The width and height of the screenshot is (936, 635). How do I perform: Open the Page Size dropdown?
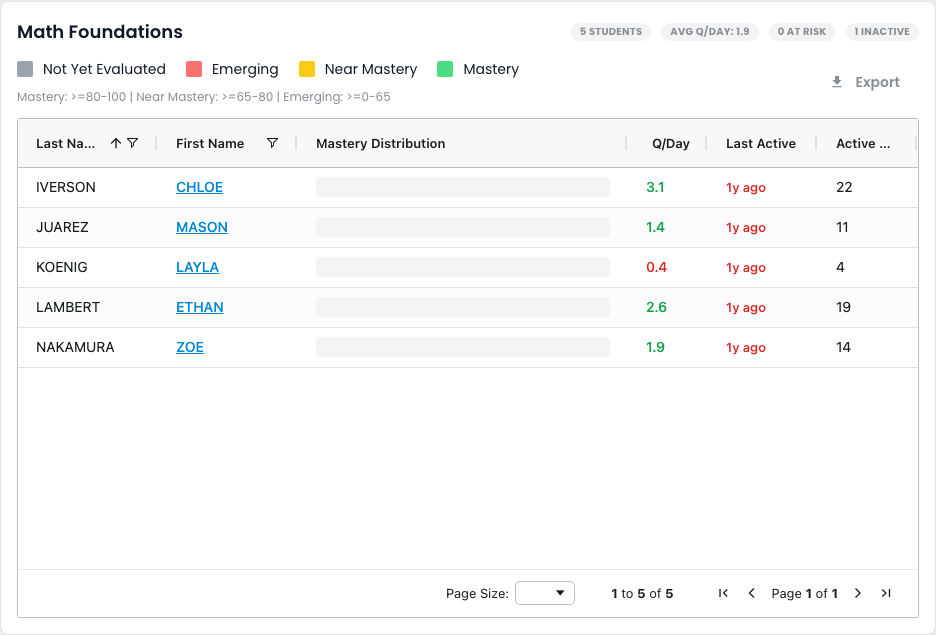[x=545, y=593]
